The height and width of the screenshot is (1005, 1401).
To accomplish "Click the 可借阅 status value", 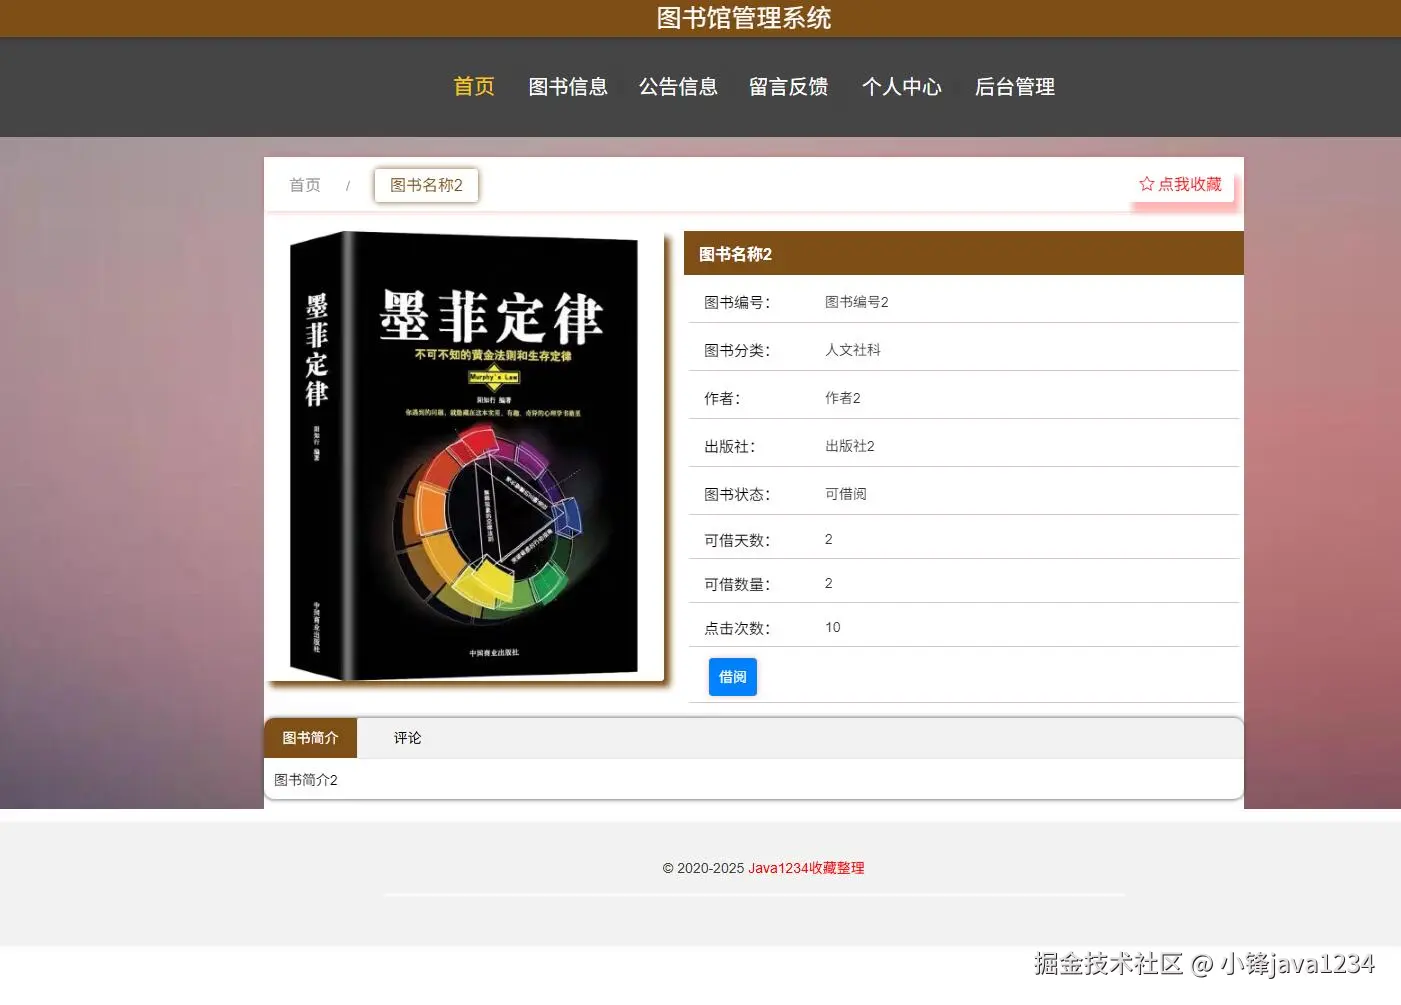I will 846,494.
